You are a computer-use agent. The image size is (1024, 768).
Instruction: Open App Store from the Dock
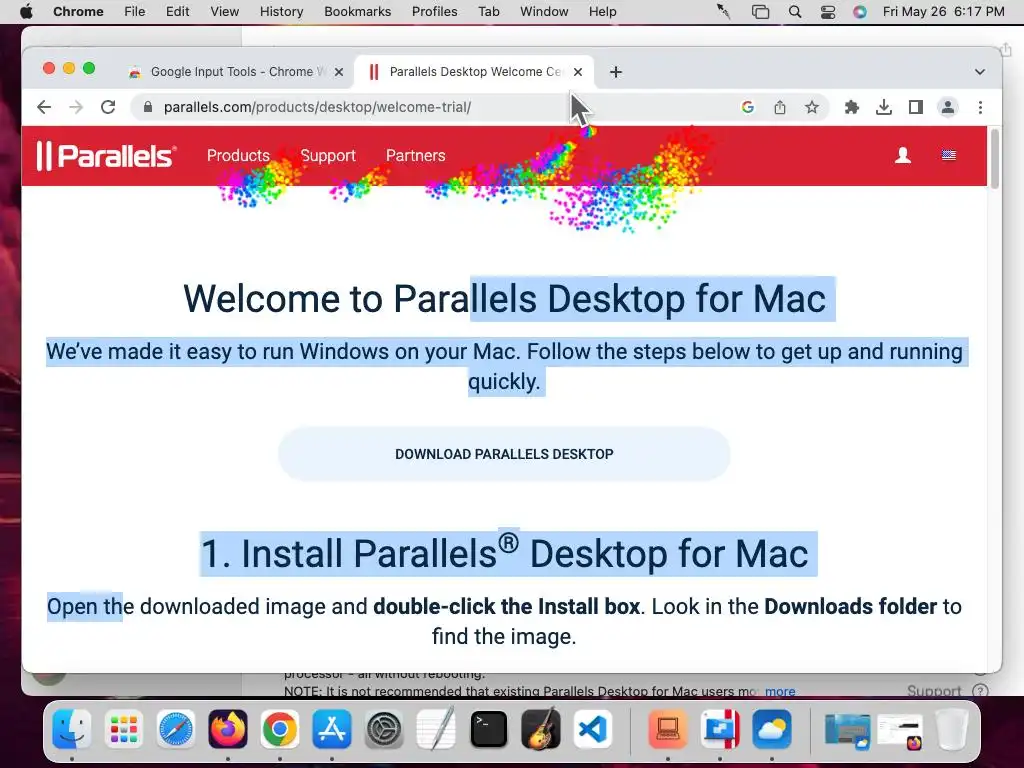click(x=332, y=729)
